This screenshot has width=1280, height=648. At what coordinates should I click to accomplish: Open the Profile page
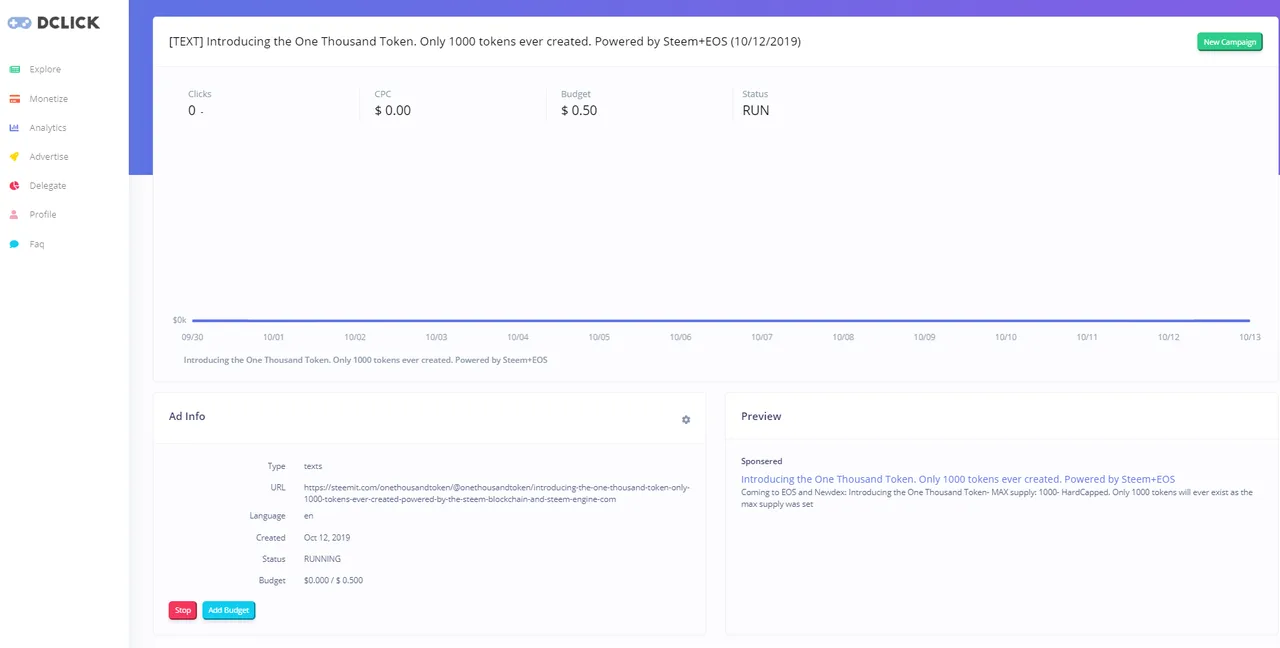tap(43, 215)
